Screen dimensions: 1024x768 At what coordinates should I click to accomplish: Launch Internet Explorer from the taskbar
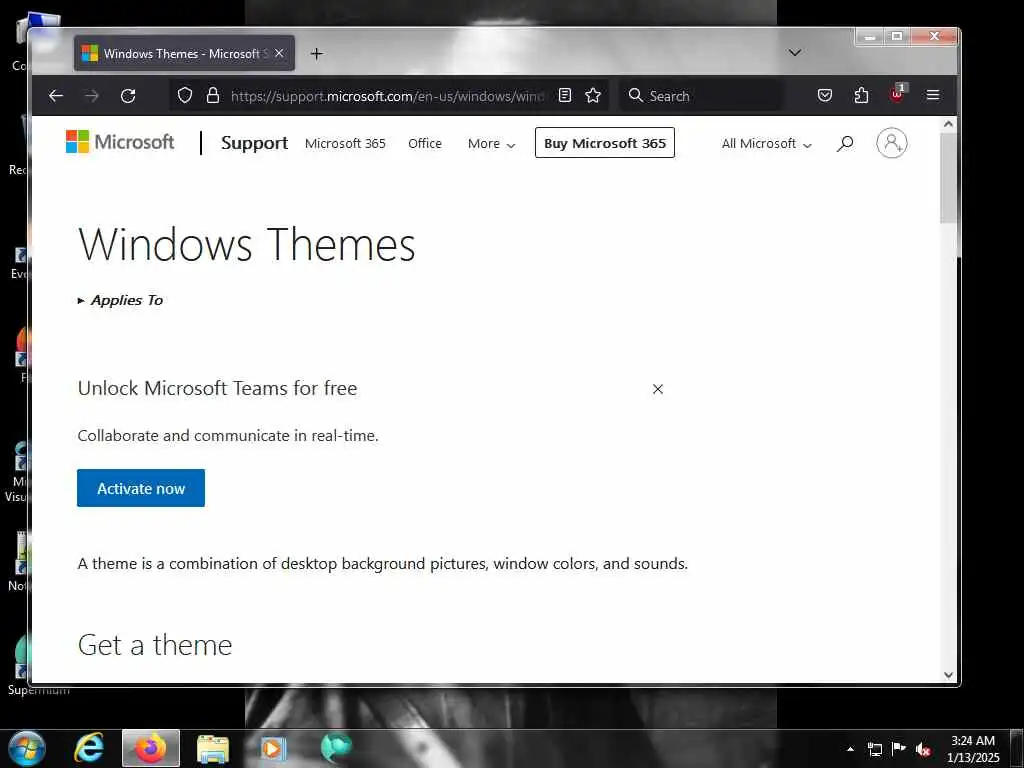coord(88,748)
